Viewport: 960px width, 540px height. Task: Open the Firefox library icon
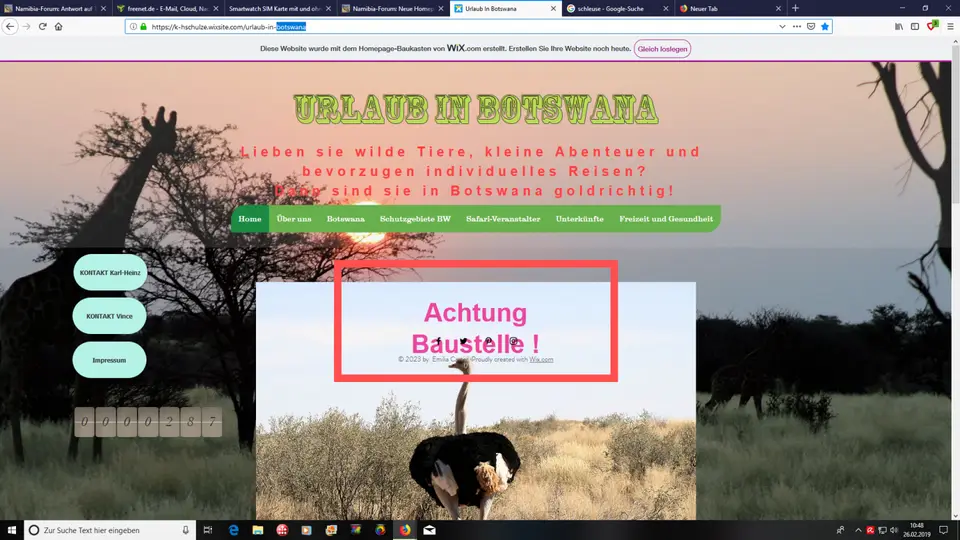pos(899,26)
